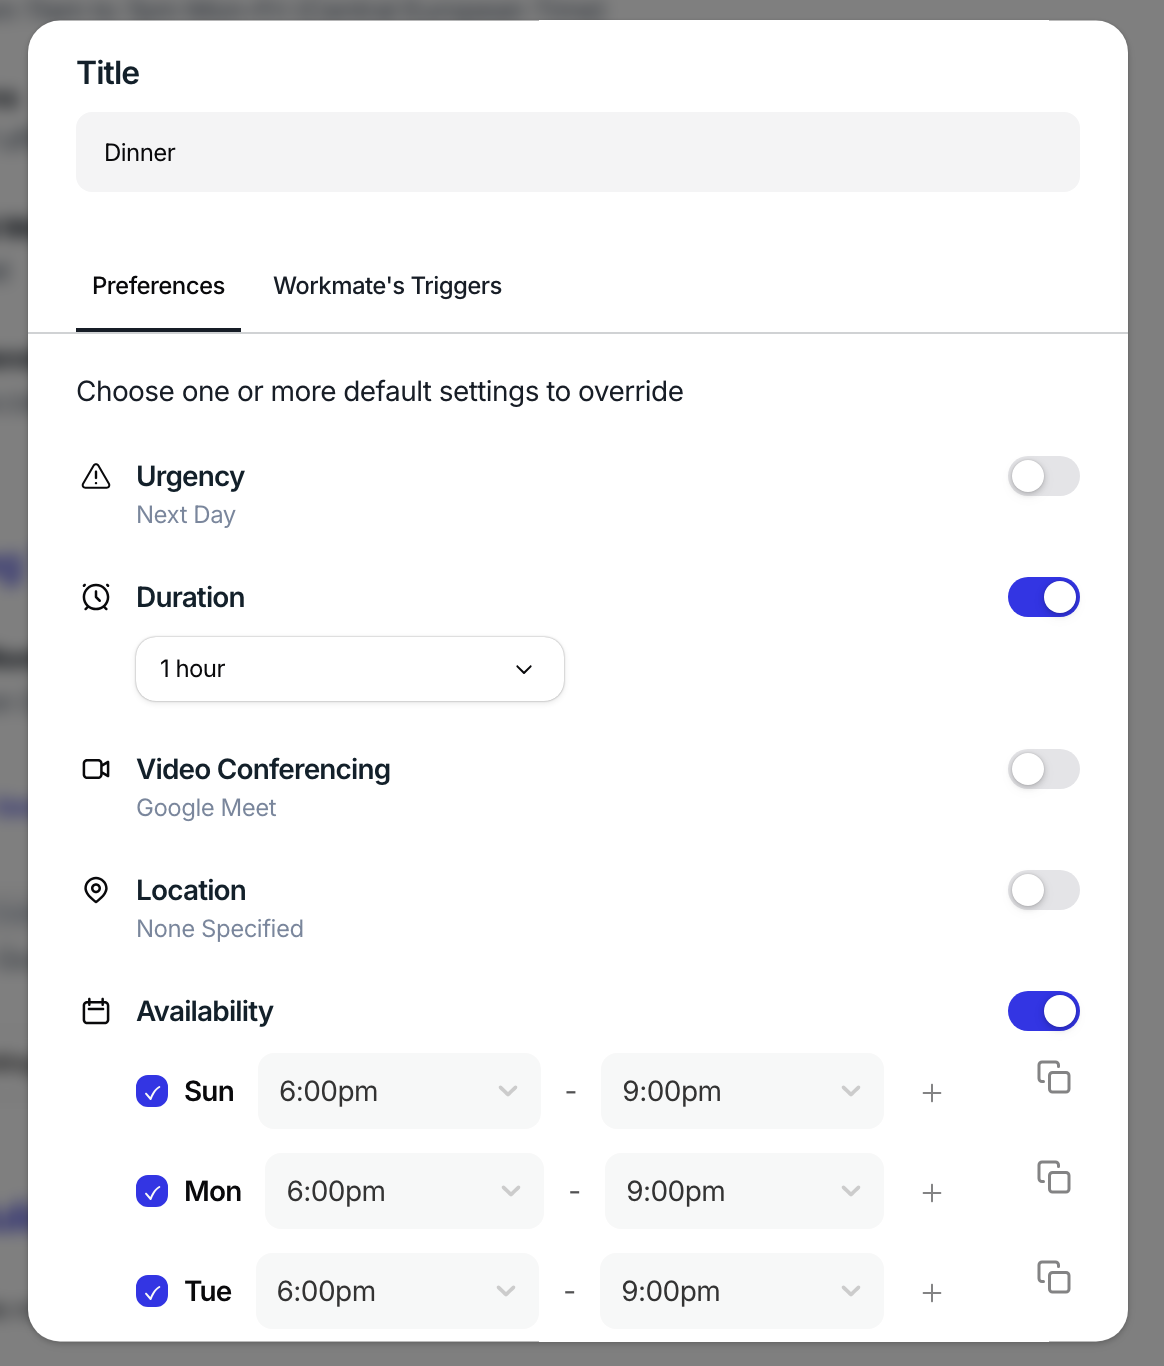Image resolution: width=1164 pixels, height=1366 pixels.
Task: Disable the Availability toggle
Action: (x=1044, y=1011)
